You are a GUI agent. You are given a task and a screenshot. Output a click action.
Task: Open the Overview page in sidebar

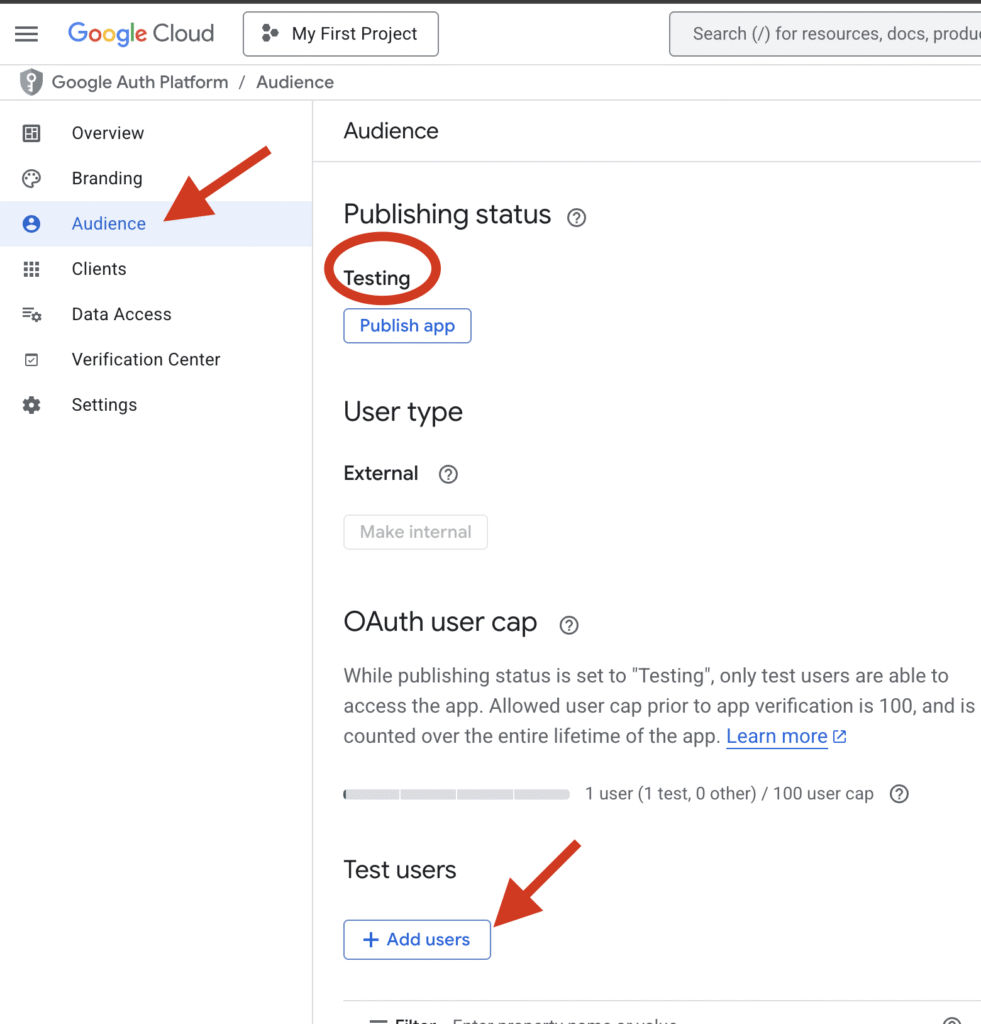click(x=107, y=133)
